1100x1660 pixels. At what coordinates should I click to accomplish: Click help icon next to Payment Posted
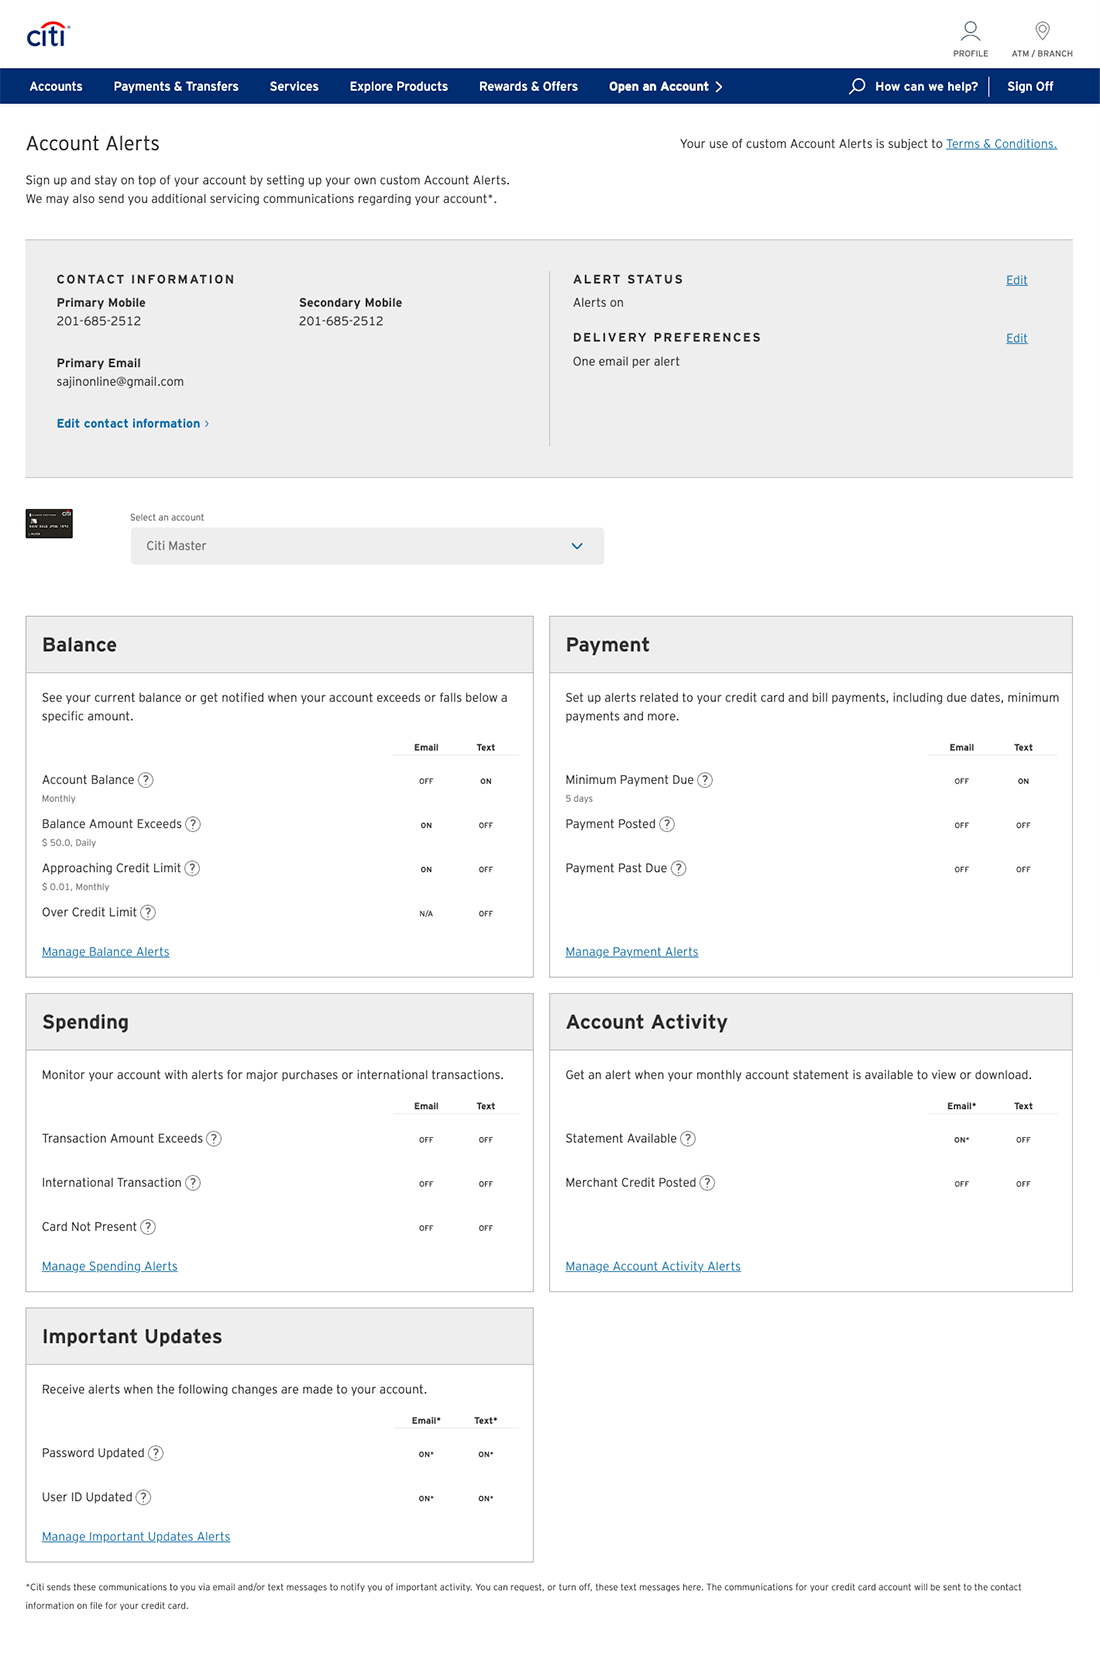pyautogui.click(x=667, y=824)
